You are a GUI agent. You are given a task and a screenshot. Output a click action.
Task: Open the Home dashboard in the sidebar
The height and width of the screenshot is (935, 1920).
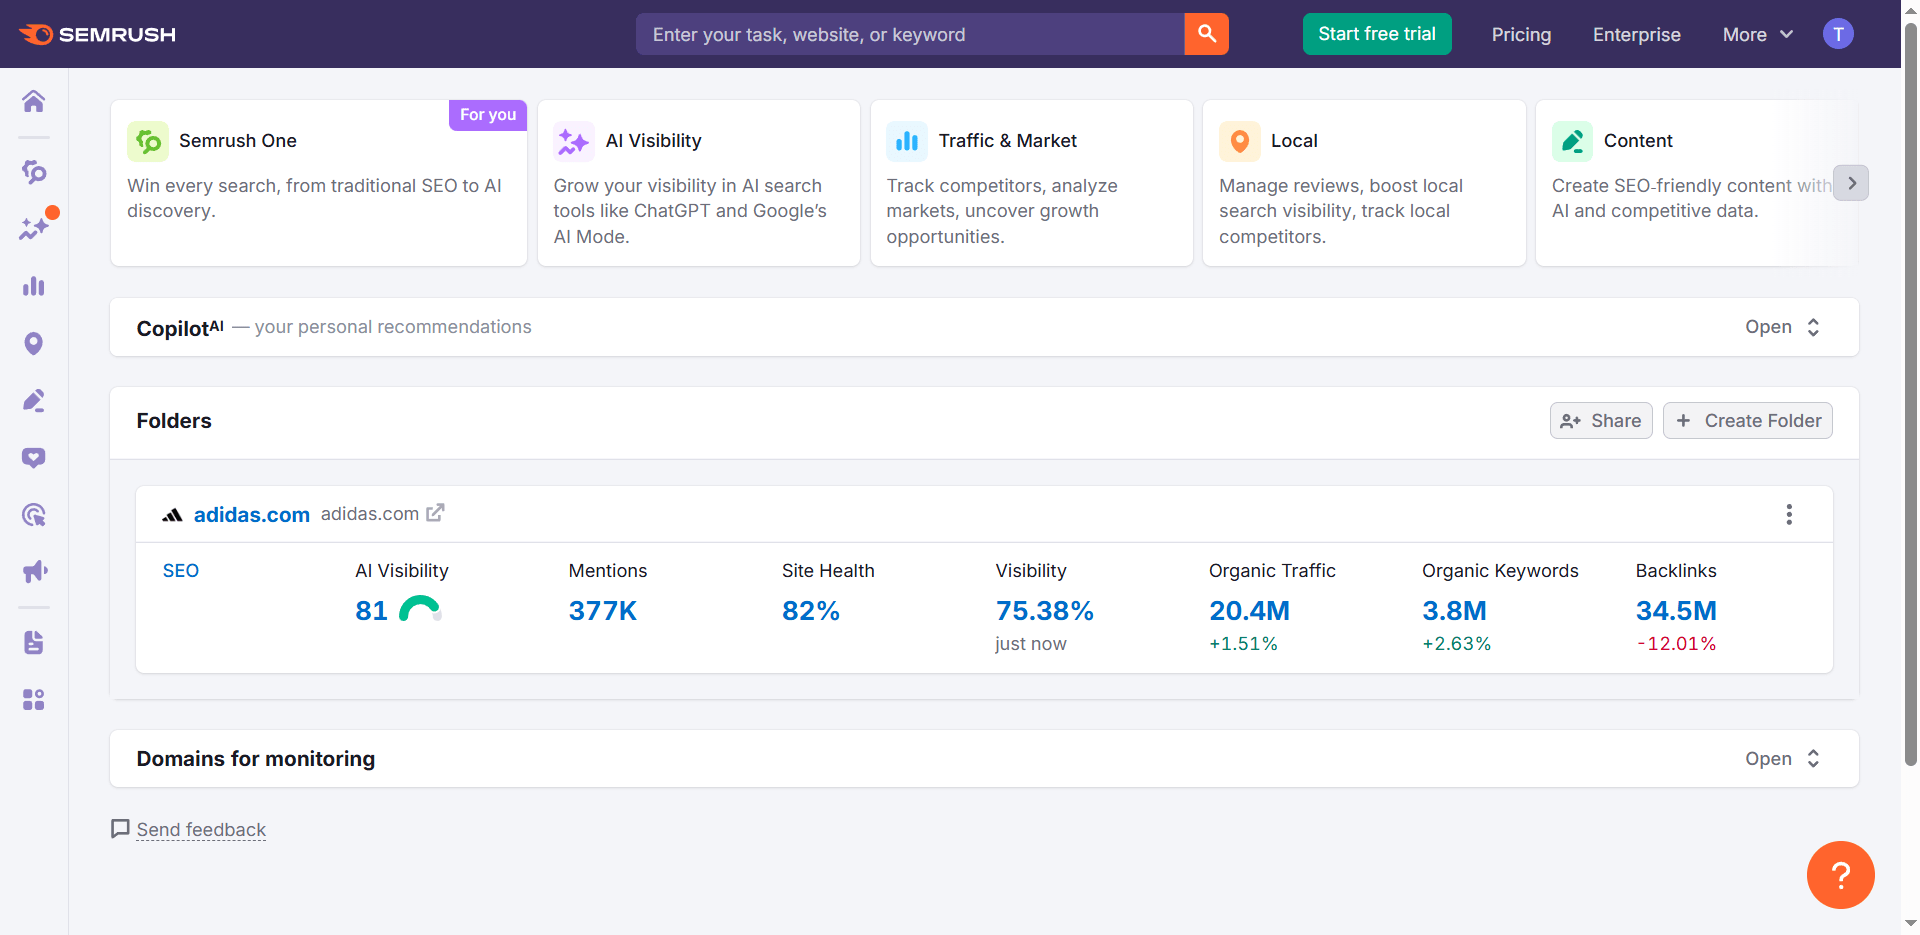(x=33, y=101)
